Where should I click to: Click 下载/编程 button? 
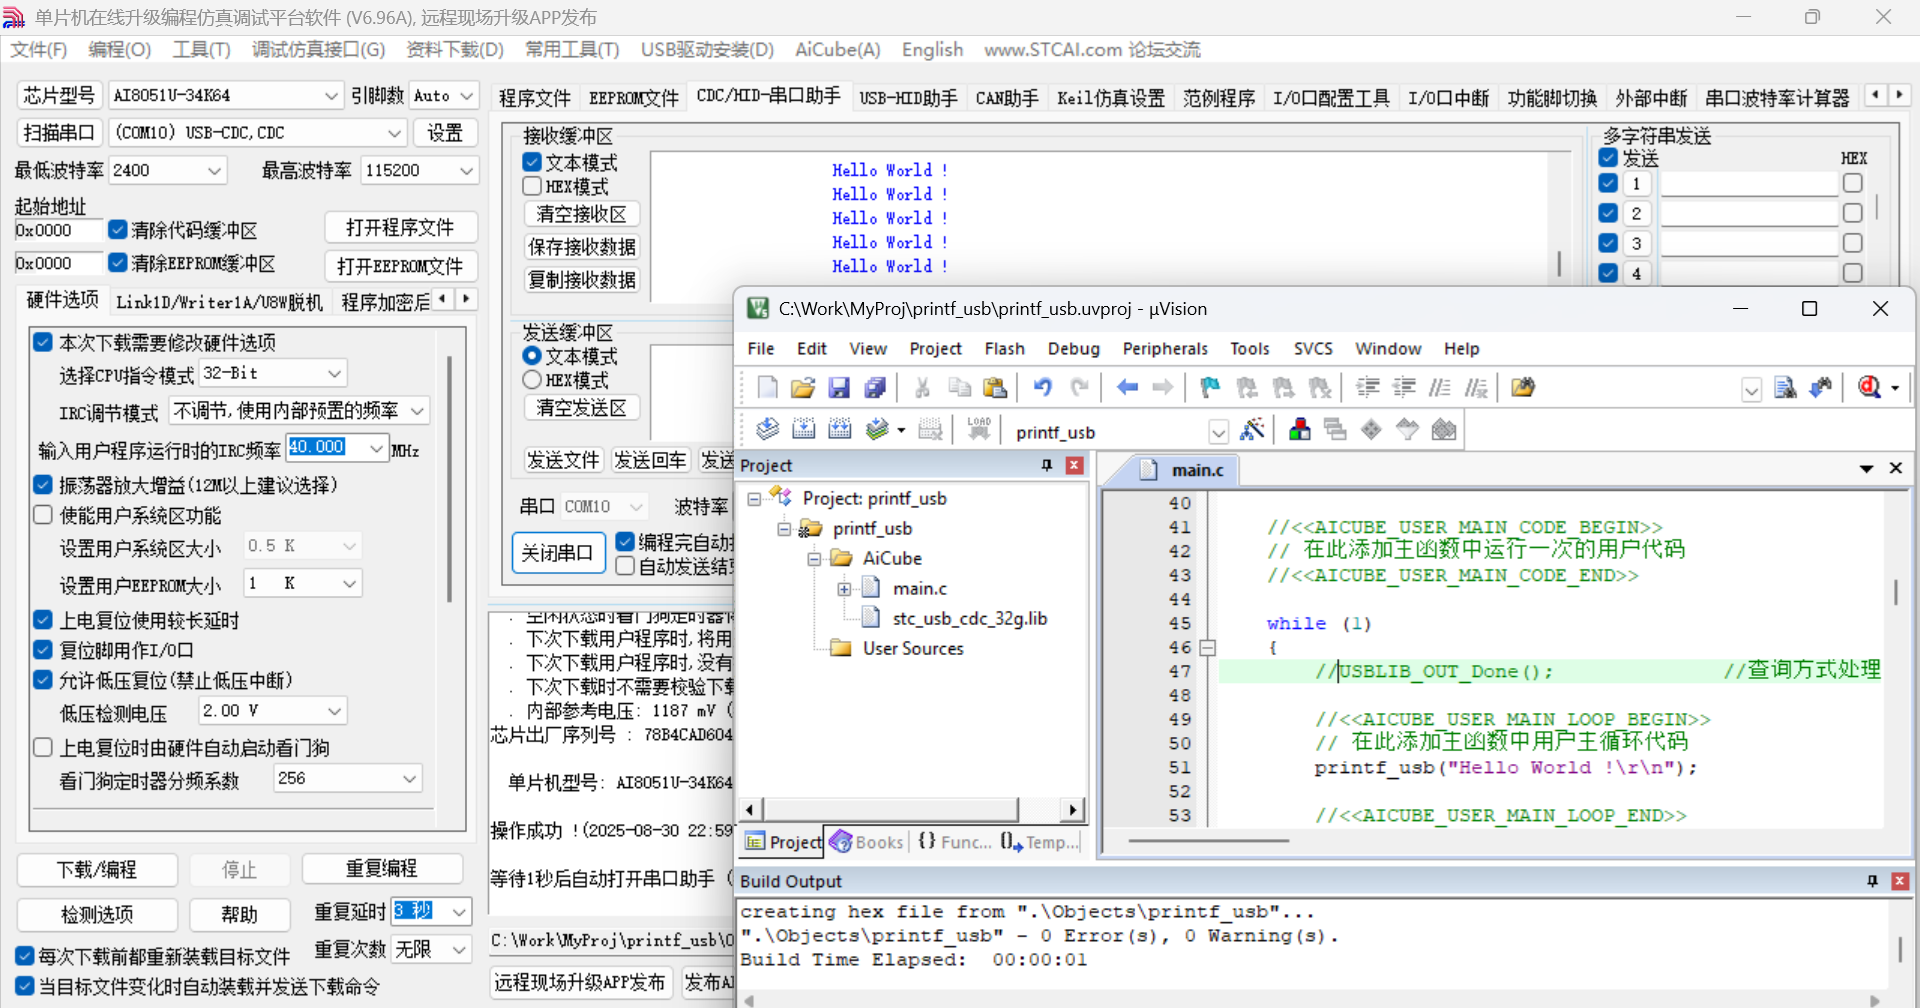click(97, 869)
